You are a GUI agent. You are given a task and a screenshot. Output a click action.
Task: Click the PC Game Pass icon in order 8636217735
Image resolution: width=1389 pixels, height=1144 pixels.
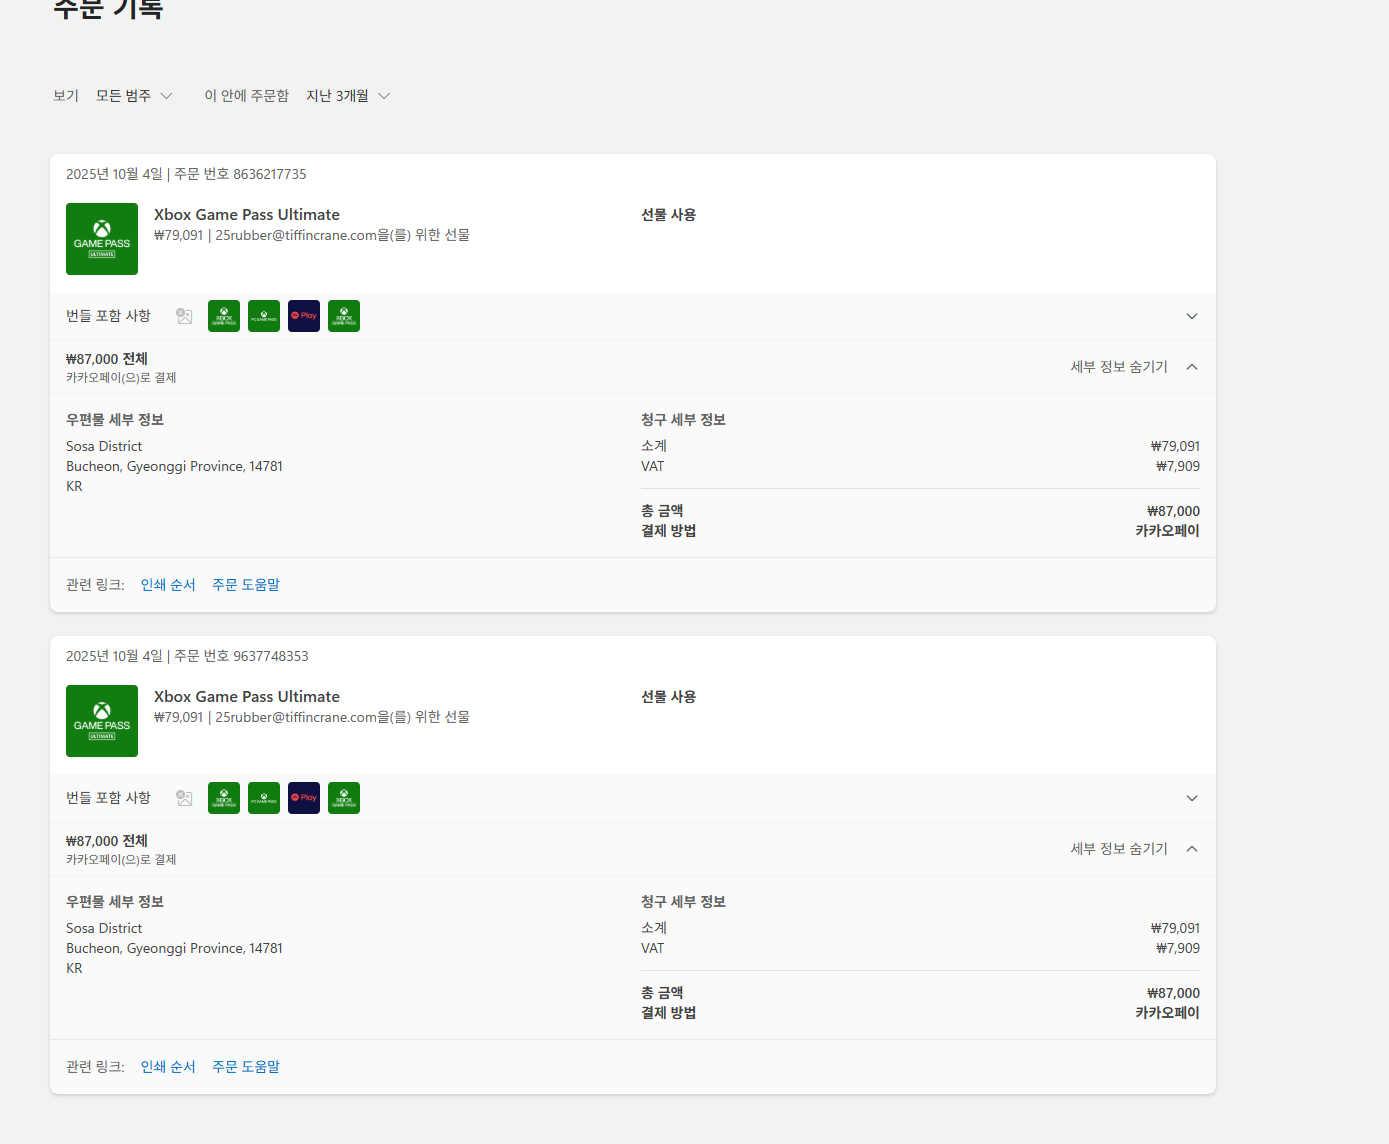(x=264, y=316)
